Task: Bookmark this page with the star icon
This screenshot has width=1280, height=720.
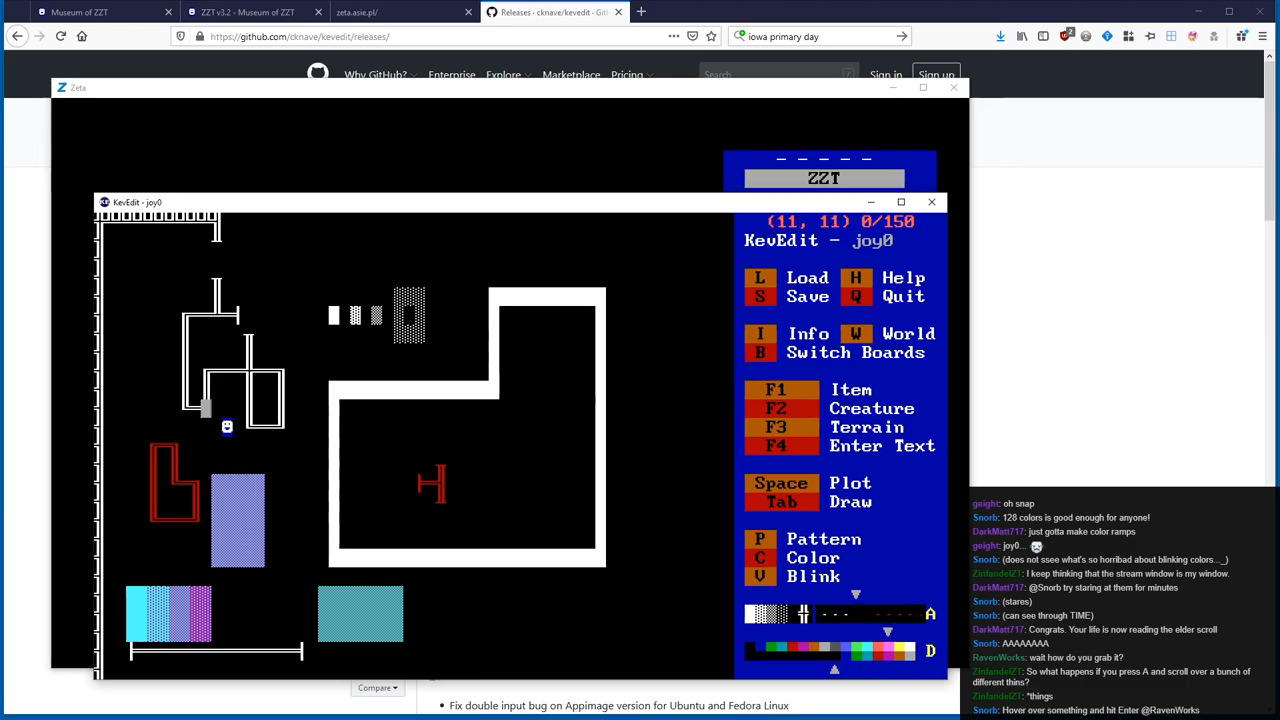Action: pos(711,36)
